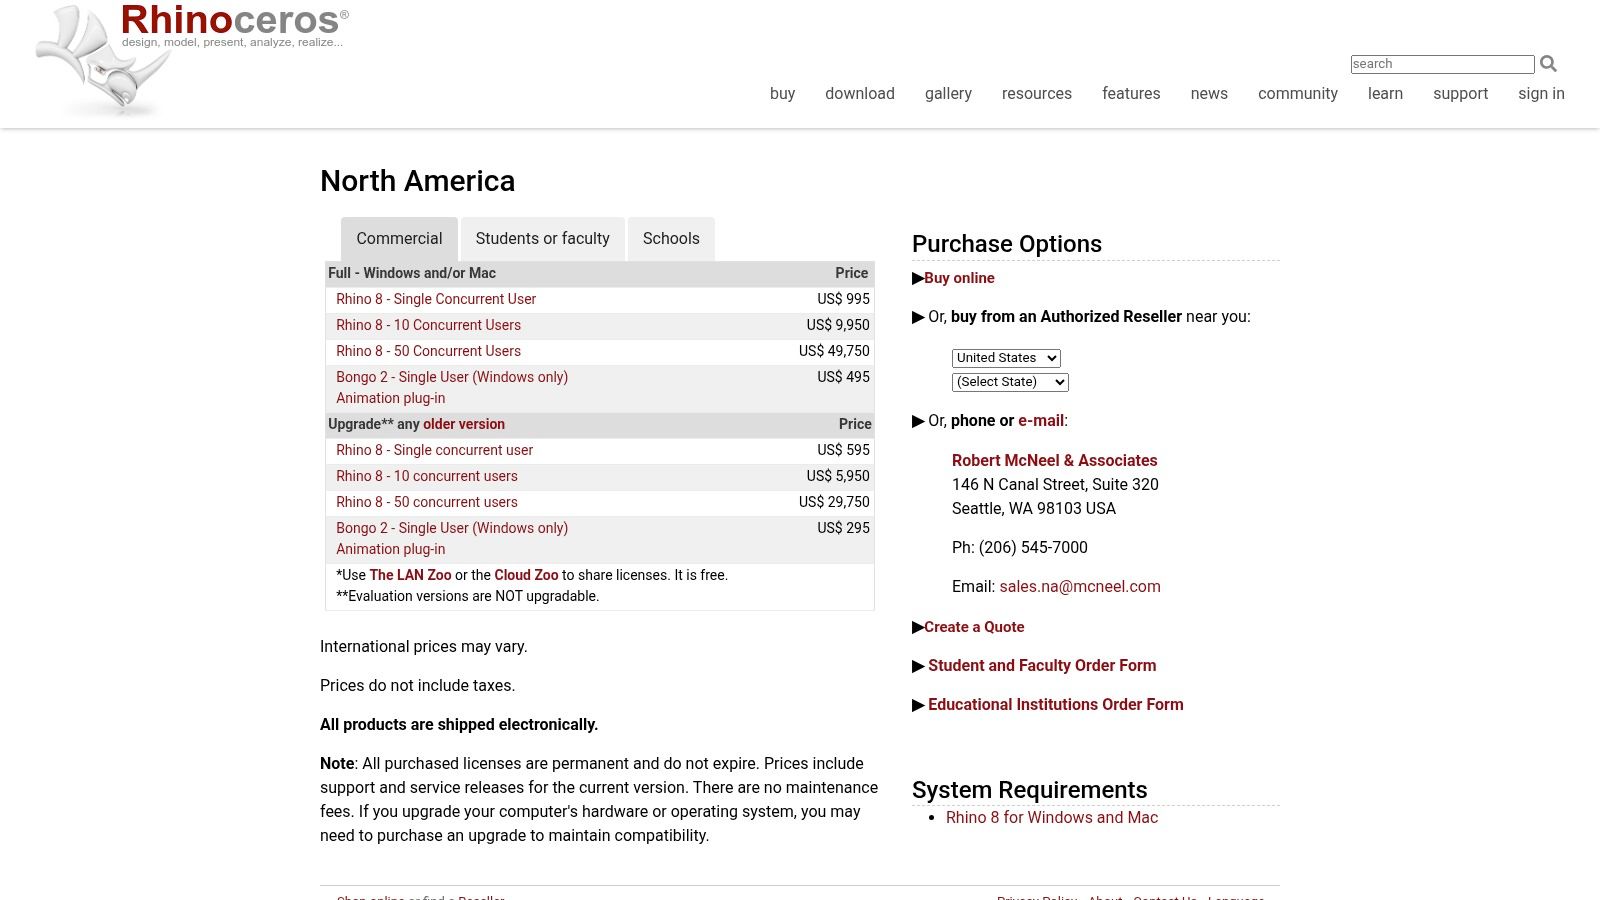This screenshot has height=900, width=1600.
Task: Click the Buy online link
Action: pos(958,278)
